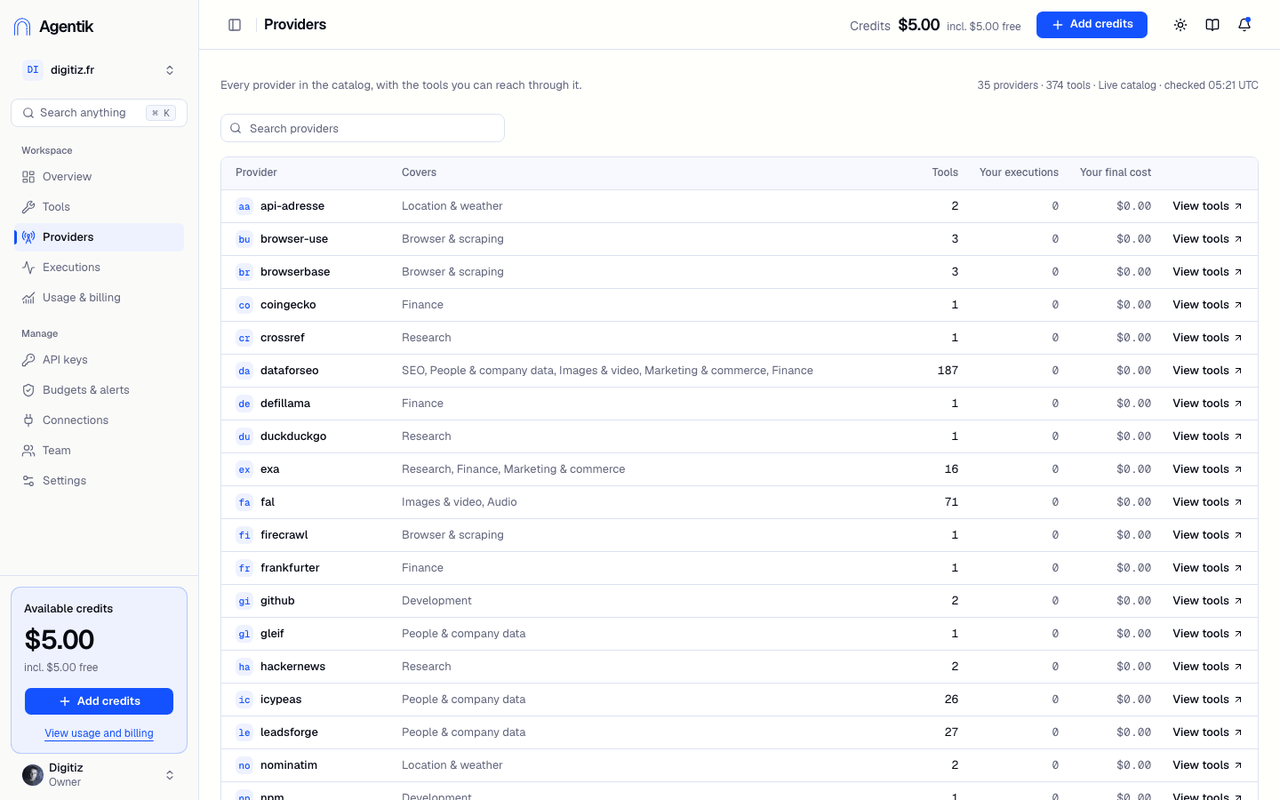Sort by the Tools column header
The width and height of the screenshot is (1280, 800).
pyautogui.click(x=945, y=173)
